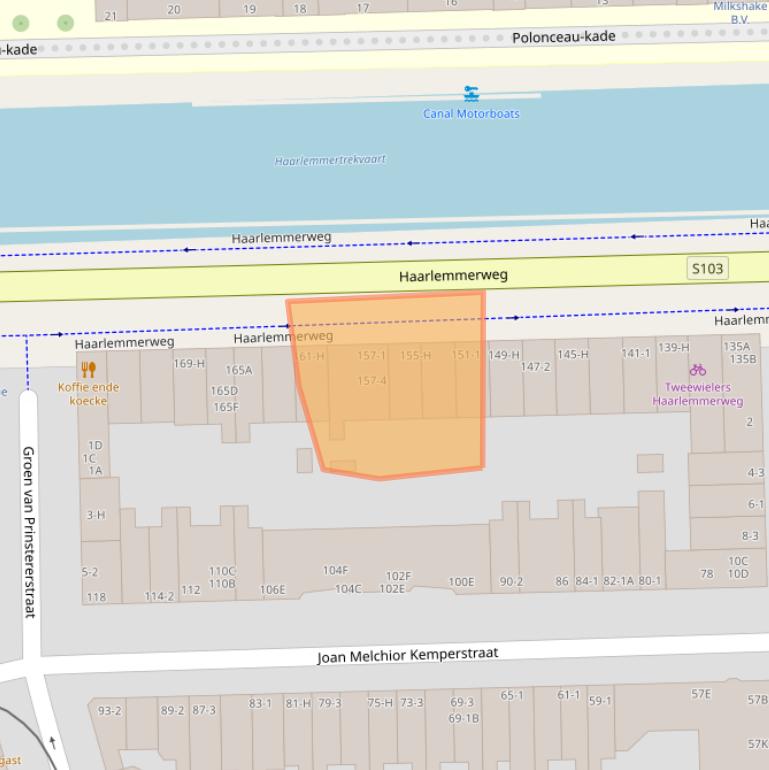Image resolution: width=769 pixels, height=770 pixels.
Task: Select building numbered 169-H
Action: coord(189,363)
